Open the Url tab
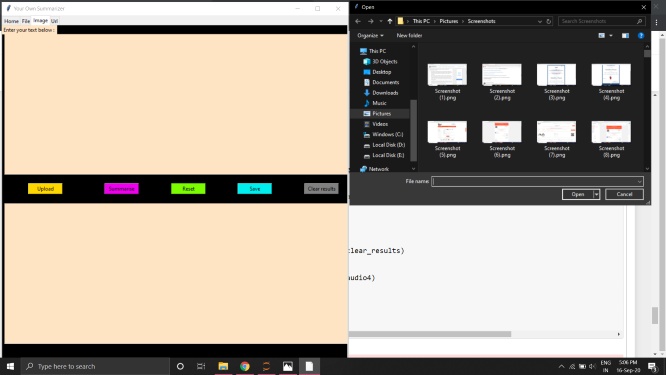666x375 pixels. (x=54, y=21)
